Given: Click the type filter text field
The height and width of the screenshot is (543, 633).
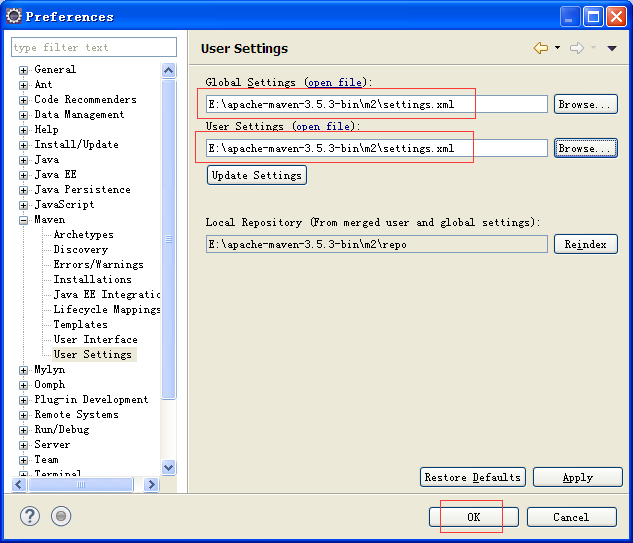Looking at the screenshot, I should tap(94, 47).
